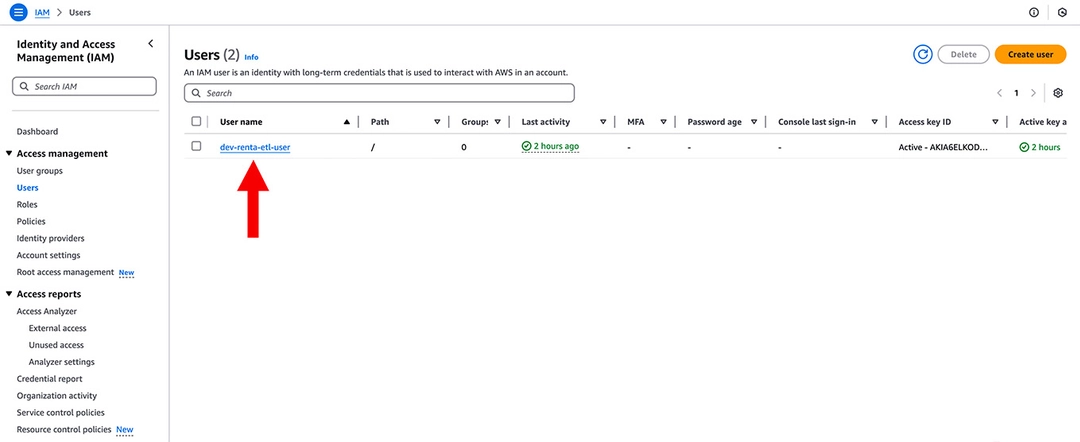Sort by MFA column arrow

(663, 122)
